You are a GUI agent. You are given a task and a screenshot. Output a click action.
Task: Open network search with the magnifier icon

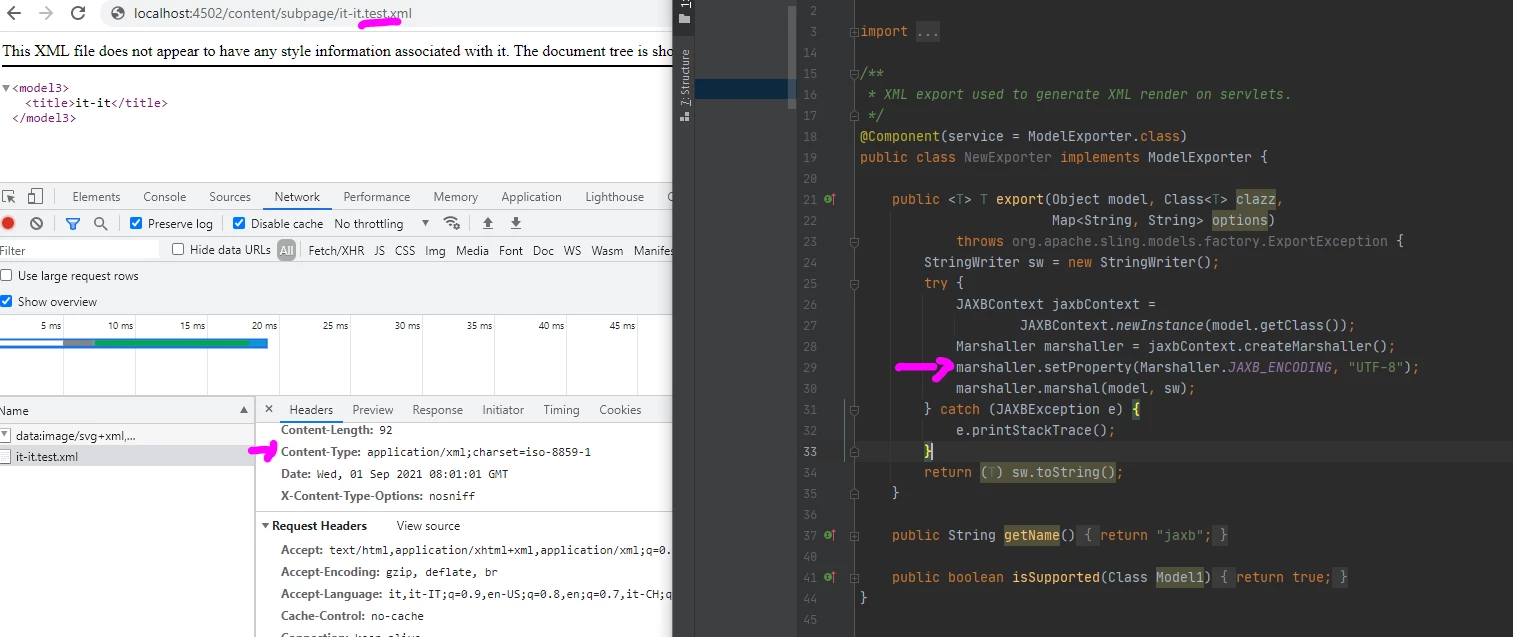tap(100, 224)
